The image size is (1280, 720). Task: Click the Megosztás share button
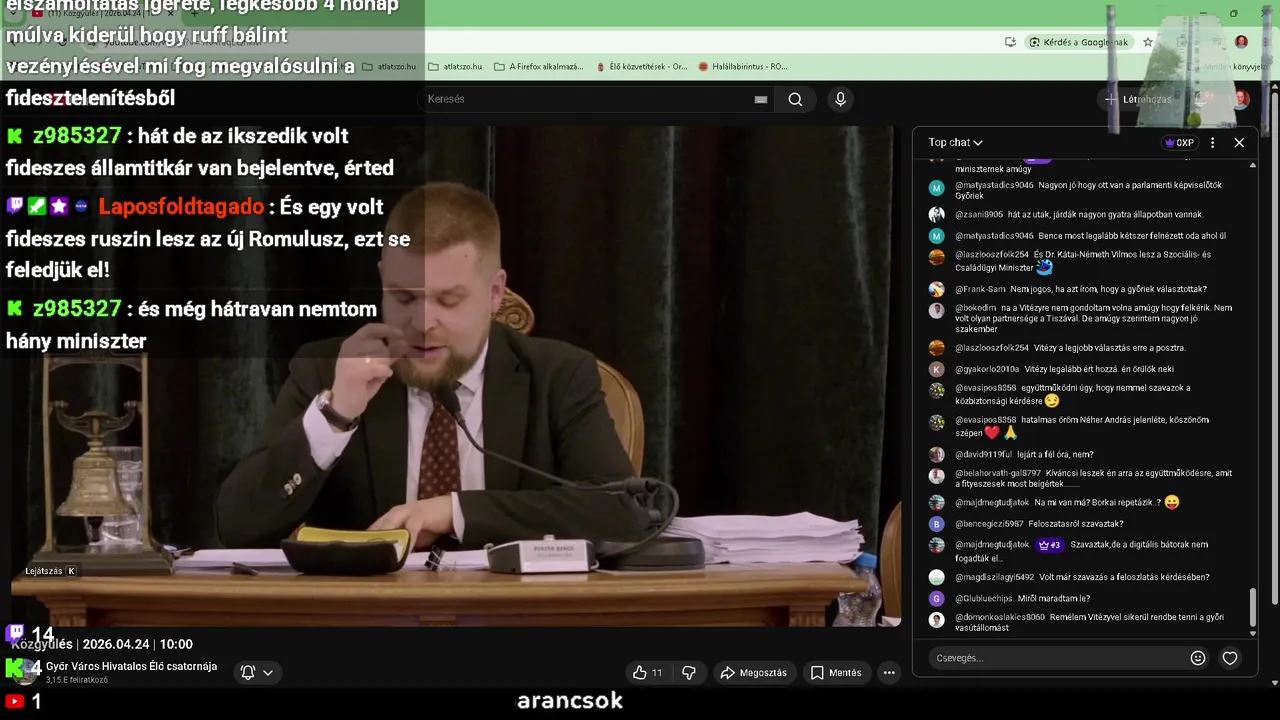[753, 672]
